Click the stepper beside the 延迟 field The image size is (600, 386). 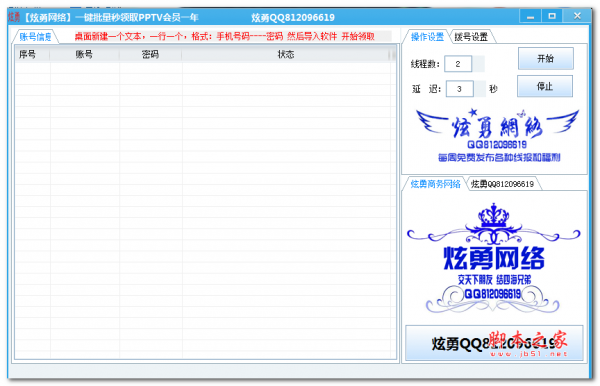click(480, 89)
